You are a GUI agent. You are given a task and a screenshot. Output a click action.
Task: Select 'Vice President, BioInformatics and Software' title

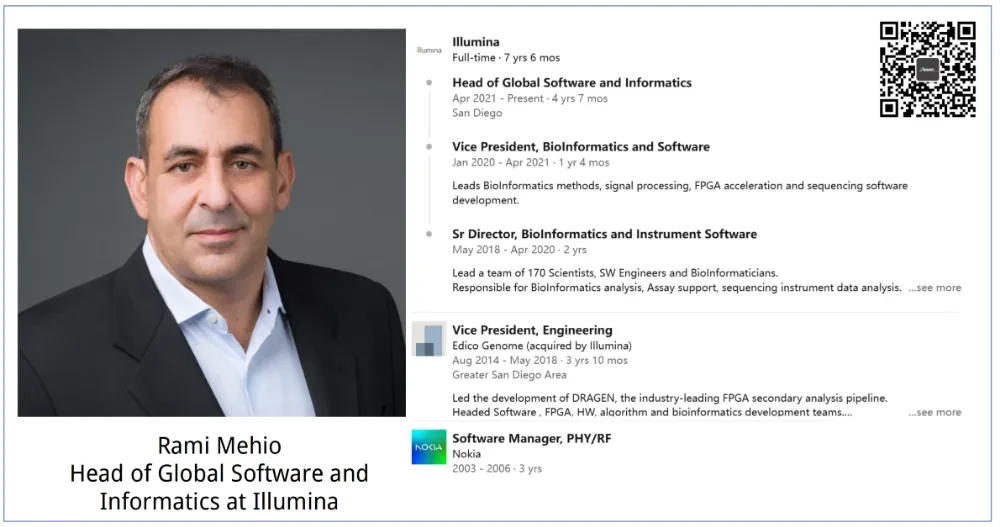pos(581,147)
